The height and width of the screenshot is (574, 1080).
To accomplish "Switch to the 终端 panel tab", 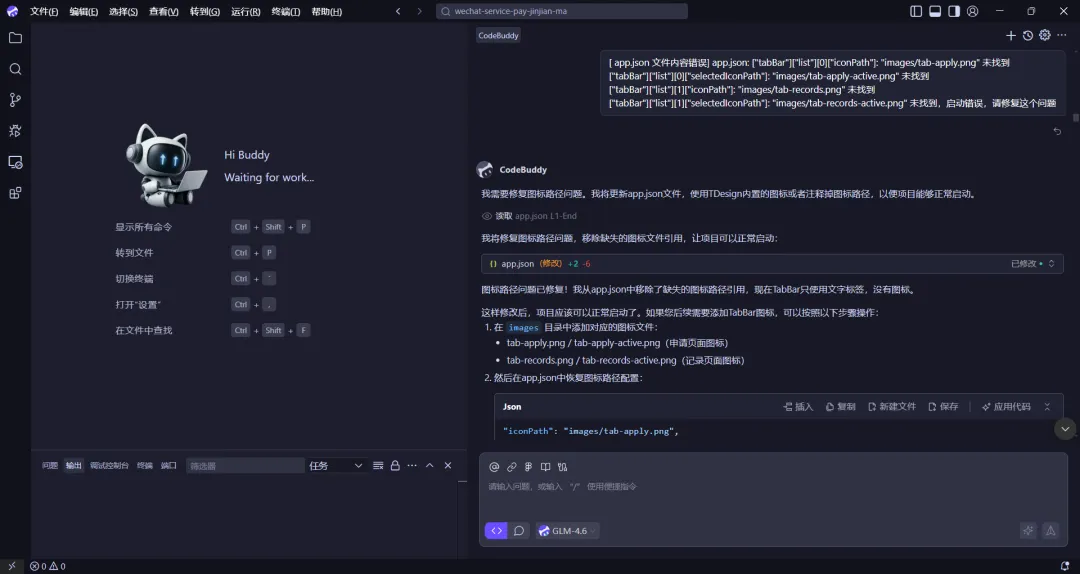I will (145, 466).
